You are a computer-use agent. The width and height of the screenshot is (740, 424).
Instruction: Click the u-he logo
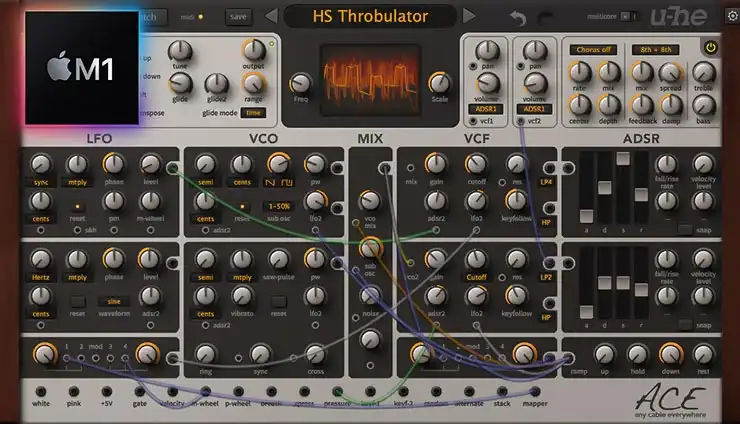679,17
